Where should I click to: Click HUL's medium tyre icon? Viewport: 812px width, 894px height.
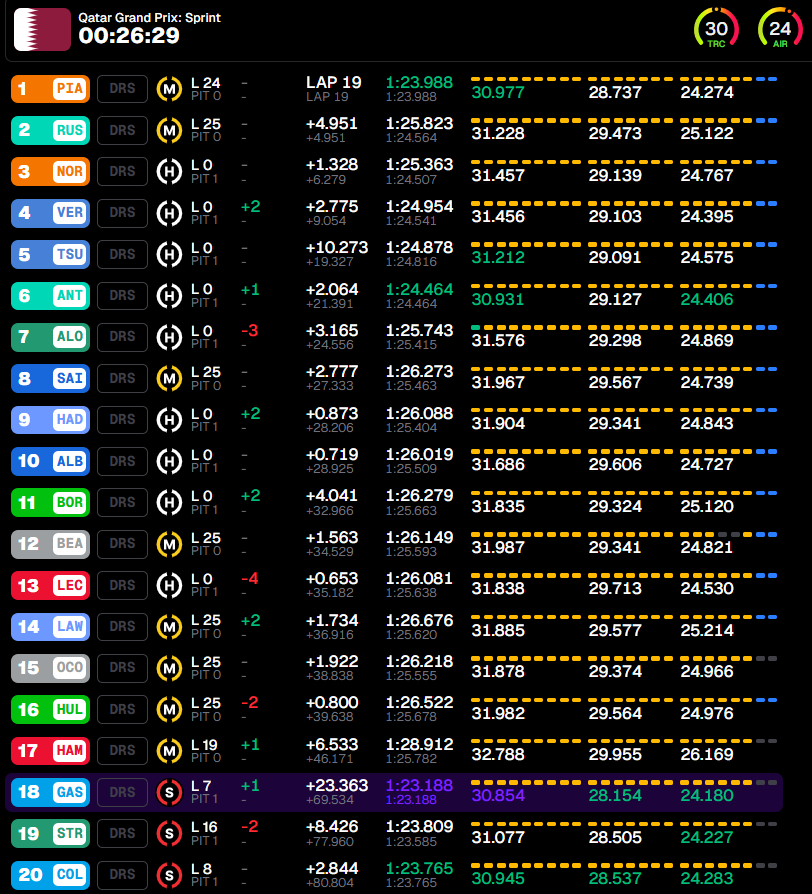tap(169, 709)
